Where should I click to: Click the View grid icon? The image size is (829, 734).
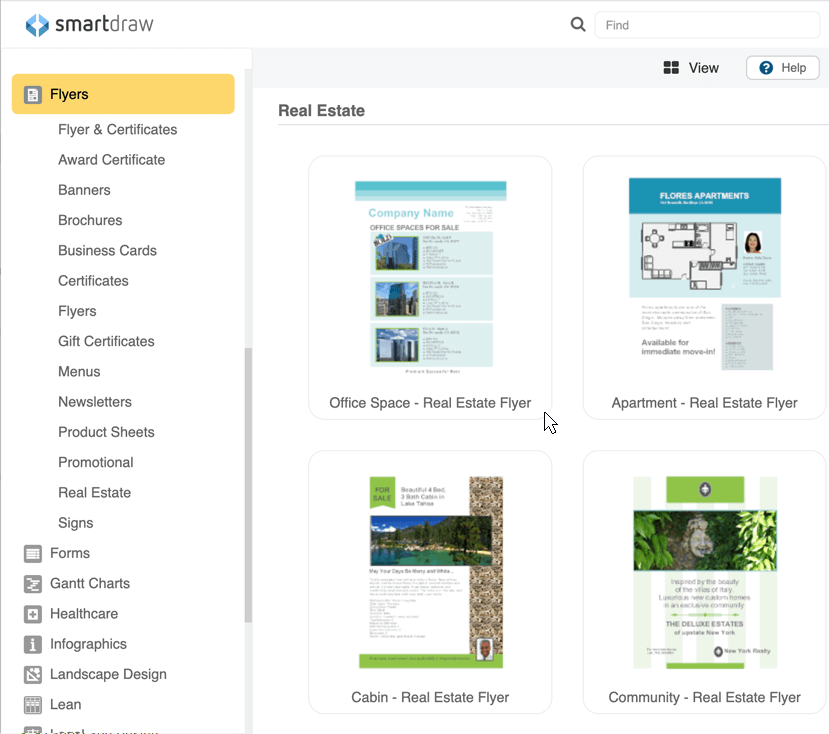point(671,68)
